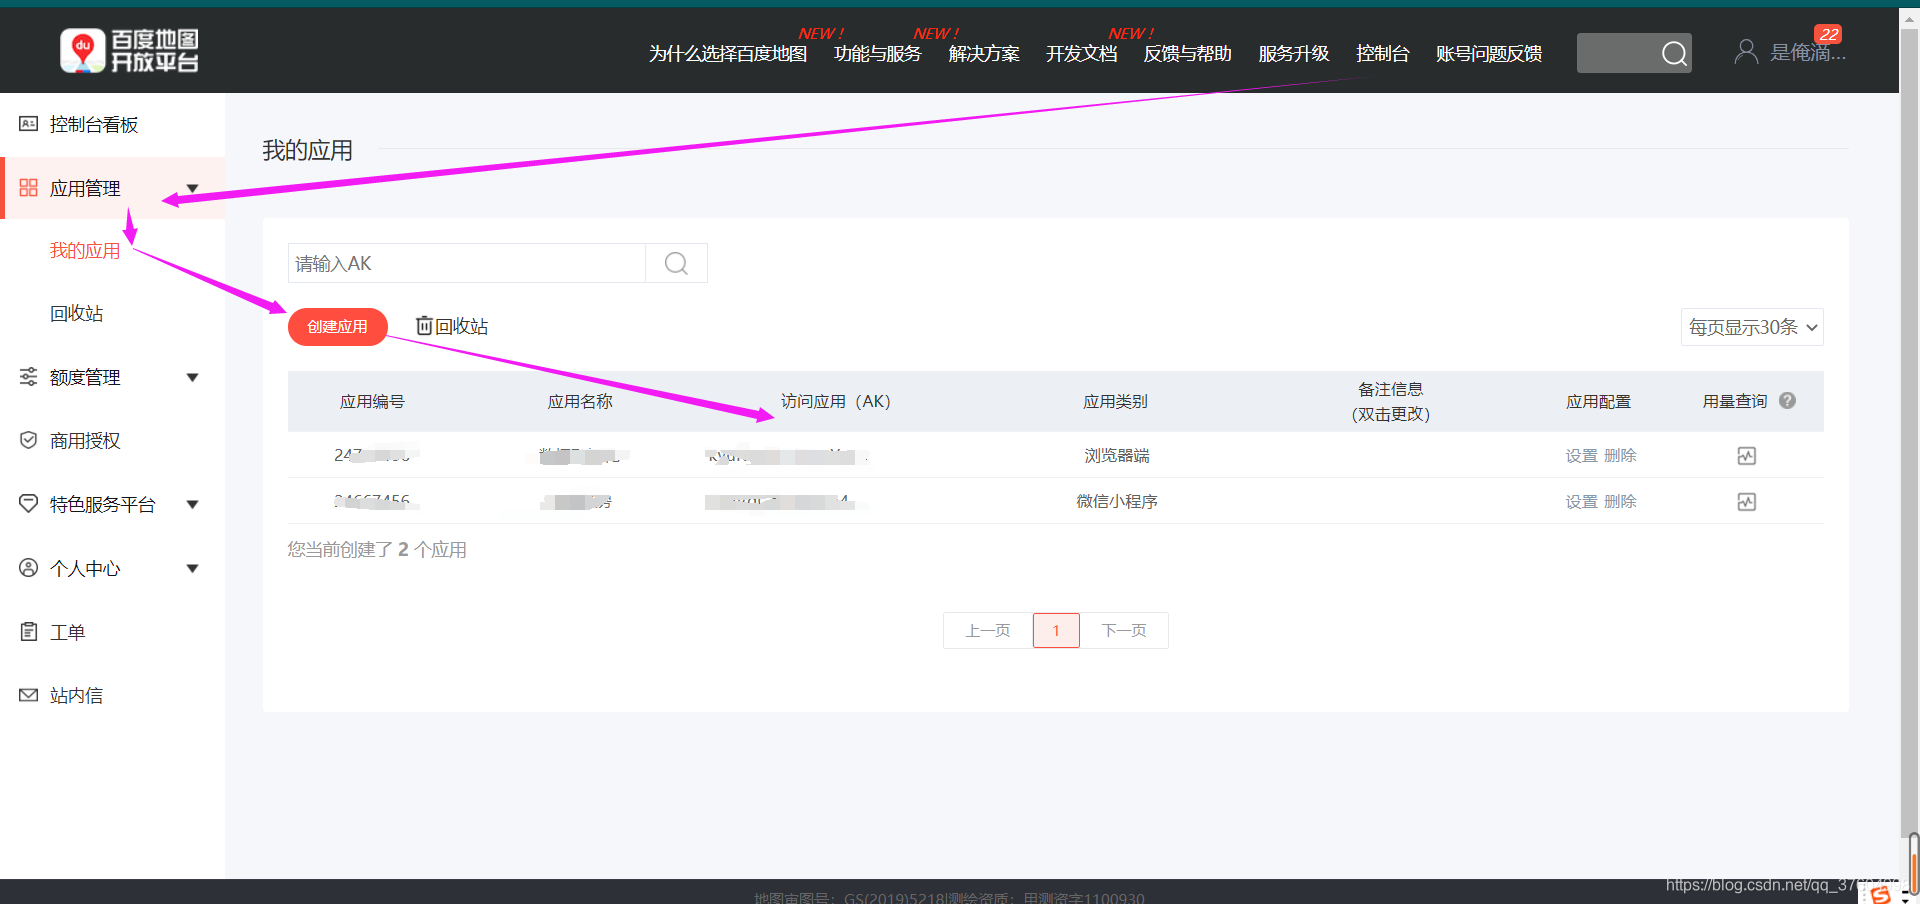Select 商用授权 in sidebar
Viewport: 1920px width, 904px height.
85,440
